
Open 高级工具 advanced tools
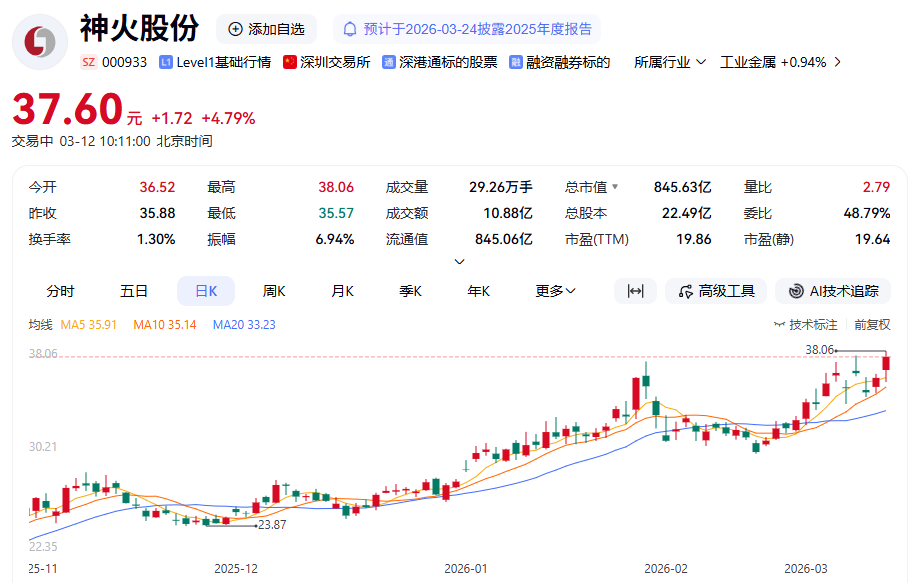click(716, 291)
